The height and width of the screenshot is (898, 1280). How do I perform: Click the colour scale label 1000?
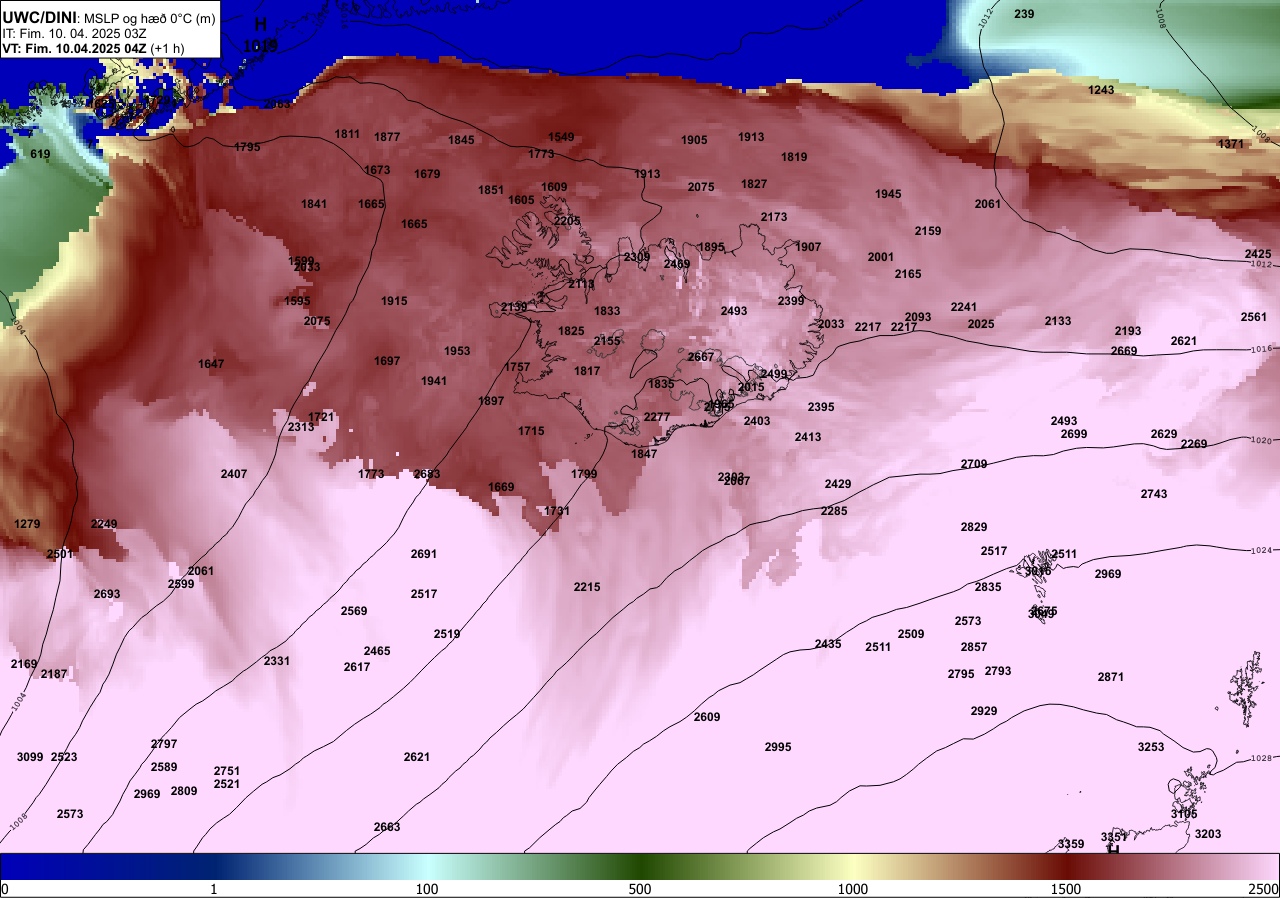pyautogui.click(x=852, y=889)
